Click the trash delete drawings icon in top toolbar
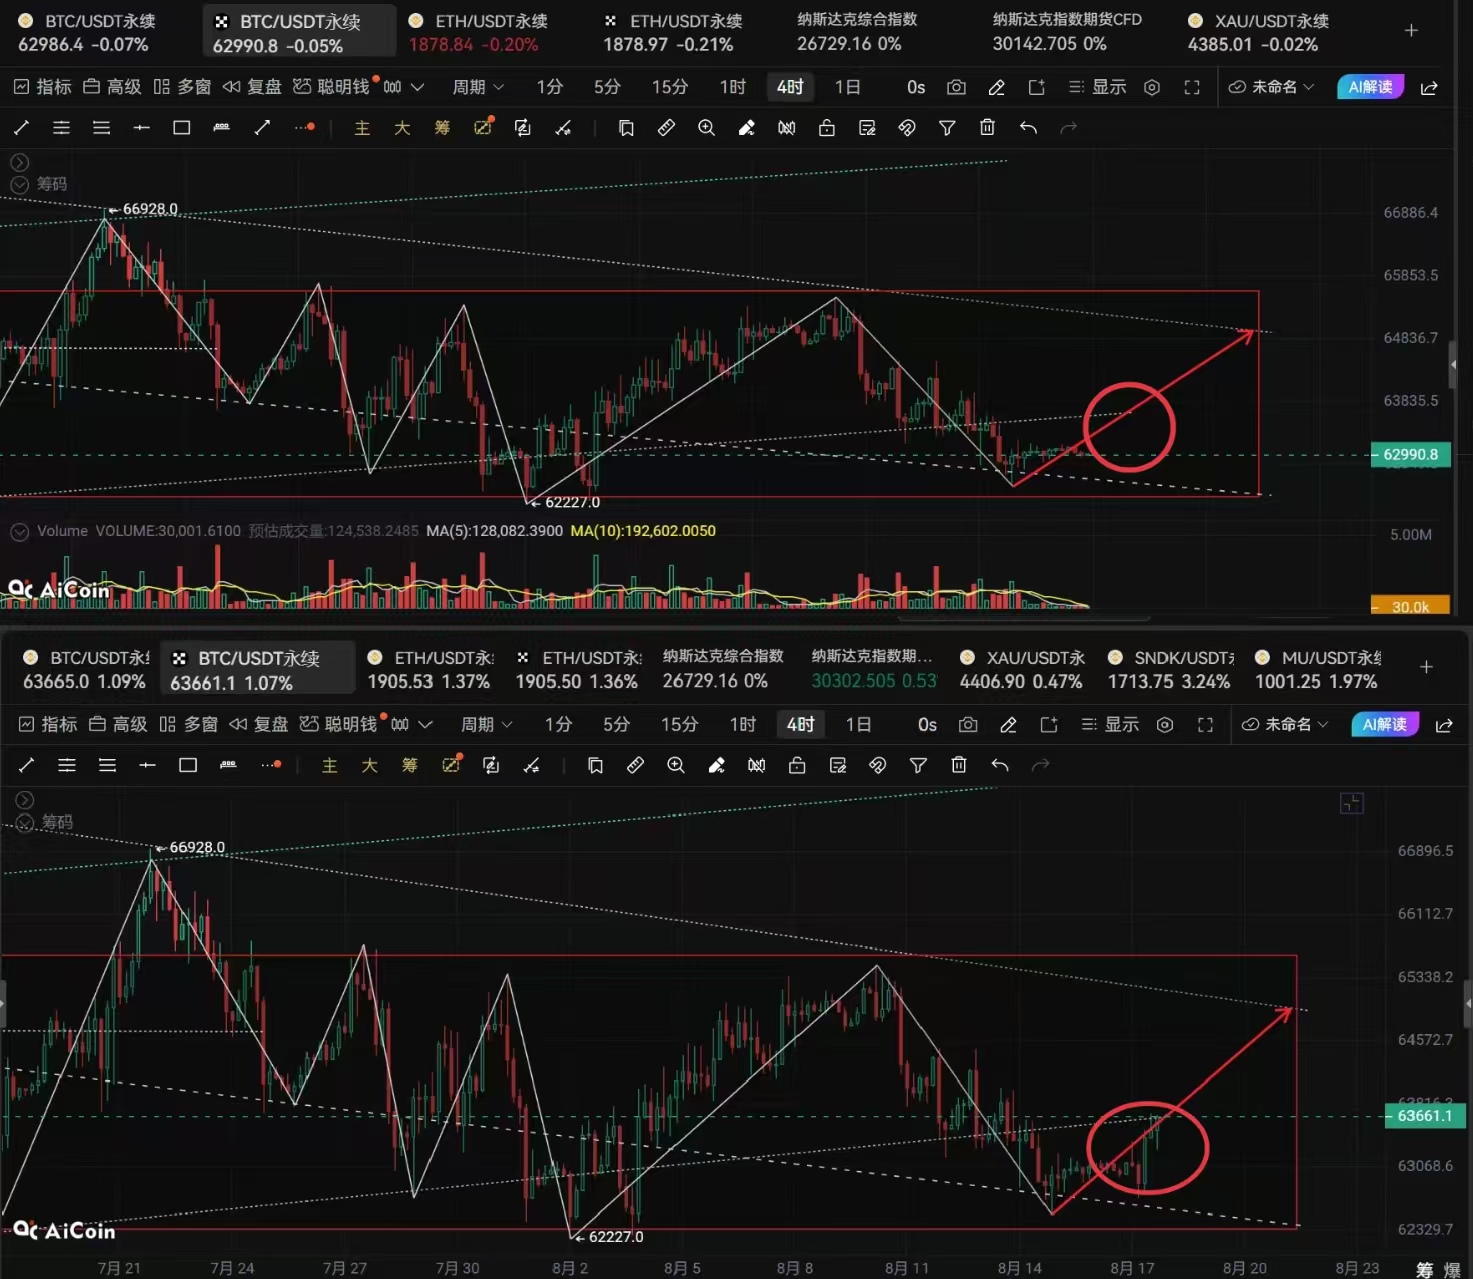 (987, 127)
